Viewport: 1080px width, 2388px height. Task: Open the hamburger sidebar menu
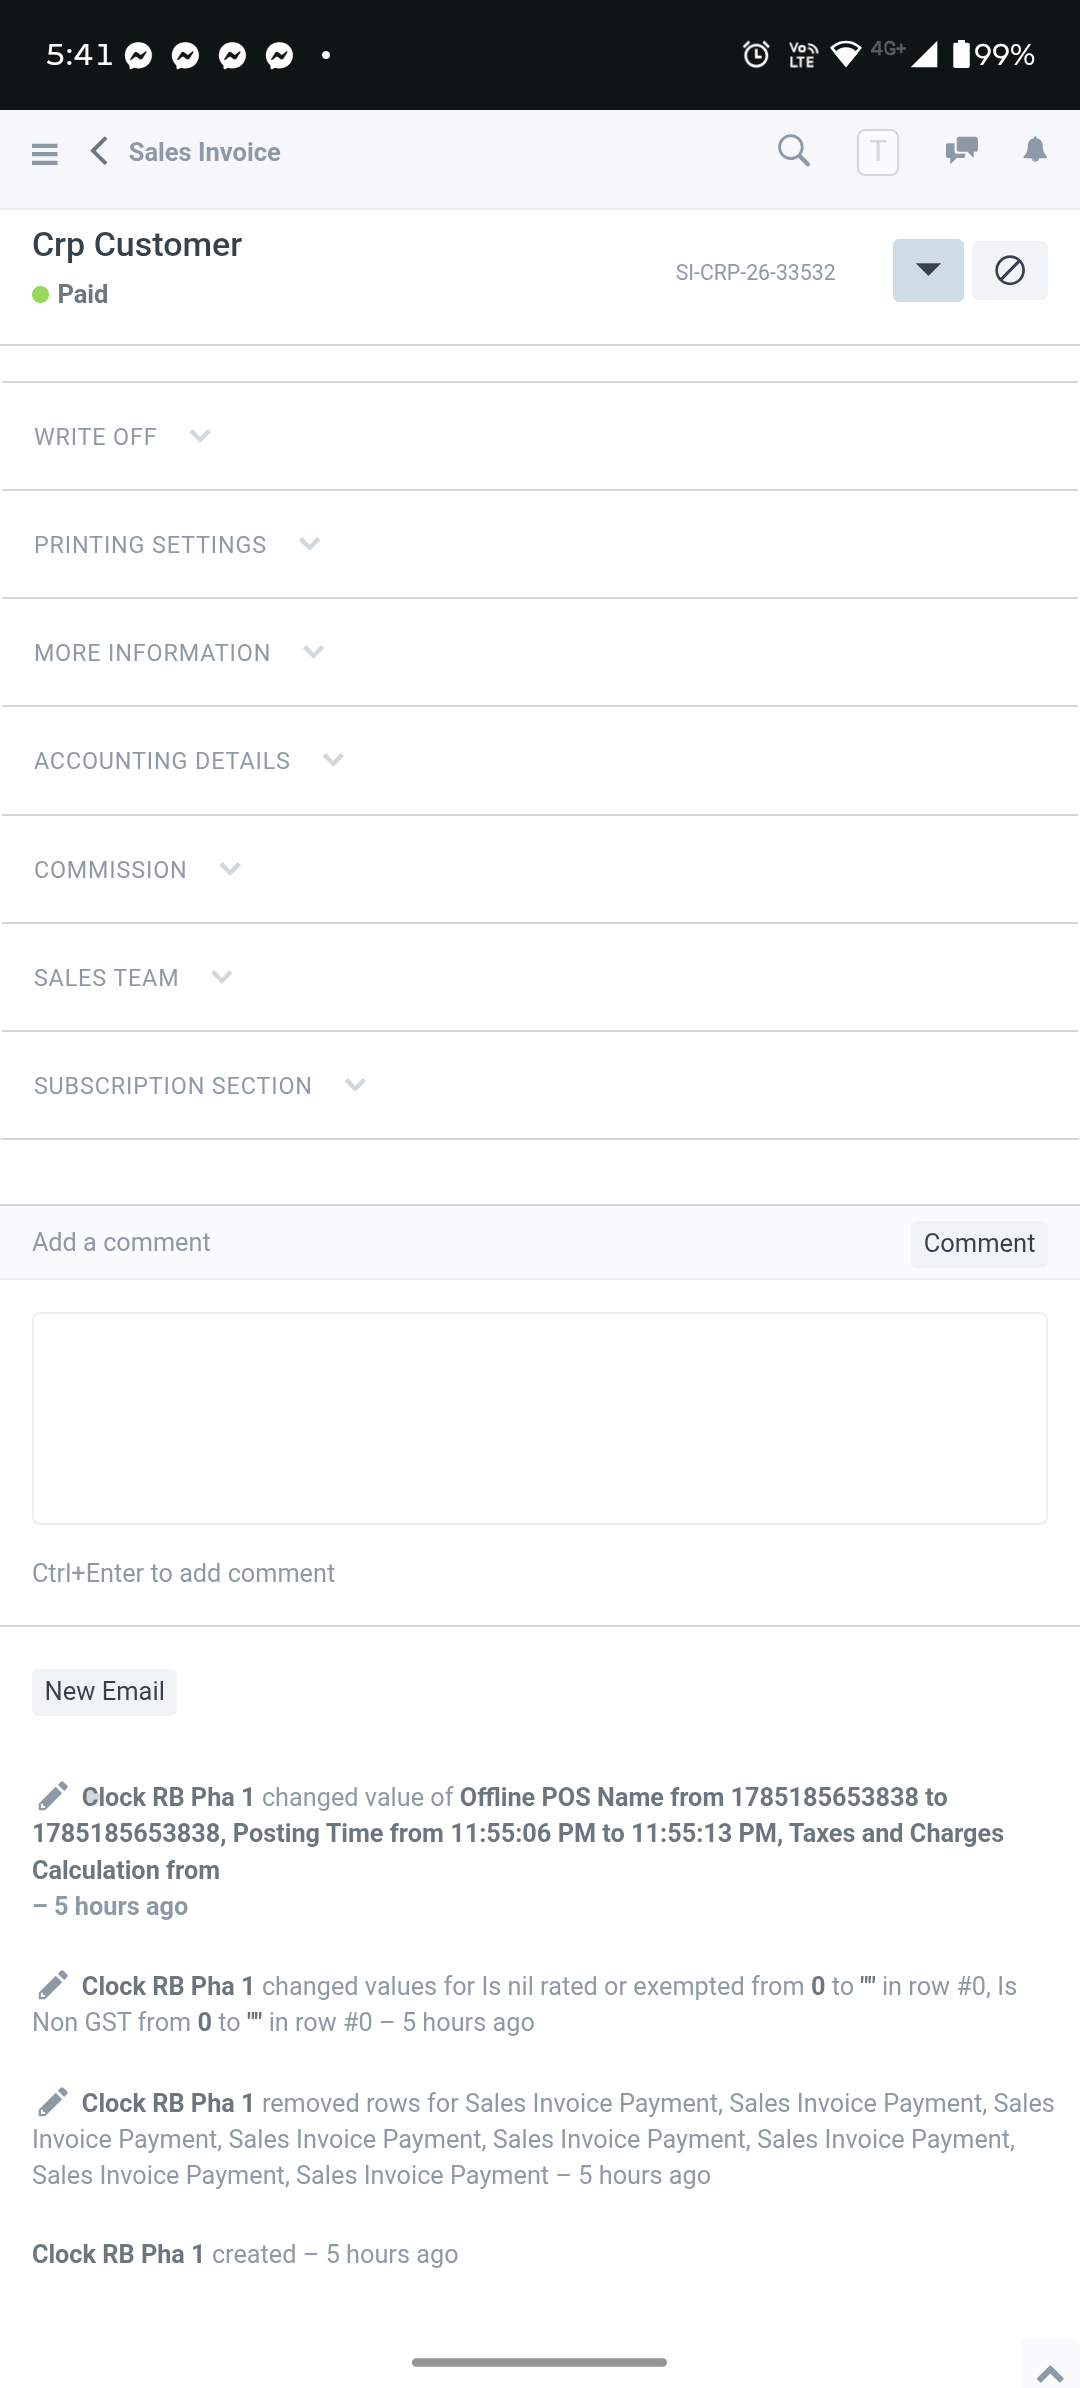(x=45, y=153)
